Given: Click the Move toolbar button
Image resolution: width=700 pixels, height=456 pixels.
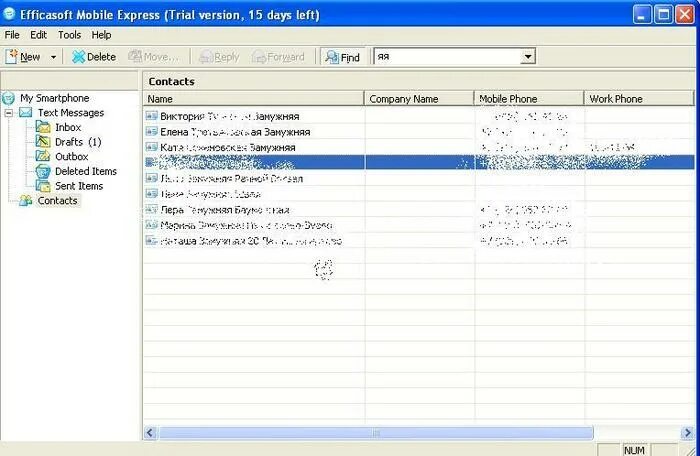Looking at the screenshot, I should pos(153,57).
